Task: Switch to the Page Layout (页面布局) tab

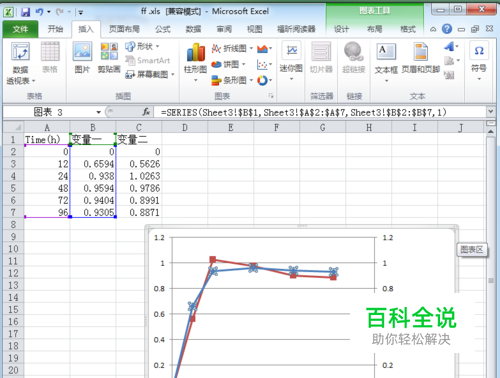Action: pos(124,29)
